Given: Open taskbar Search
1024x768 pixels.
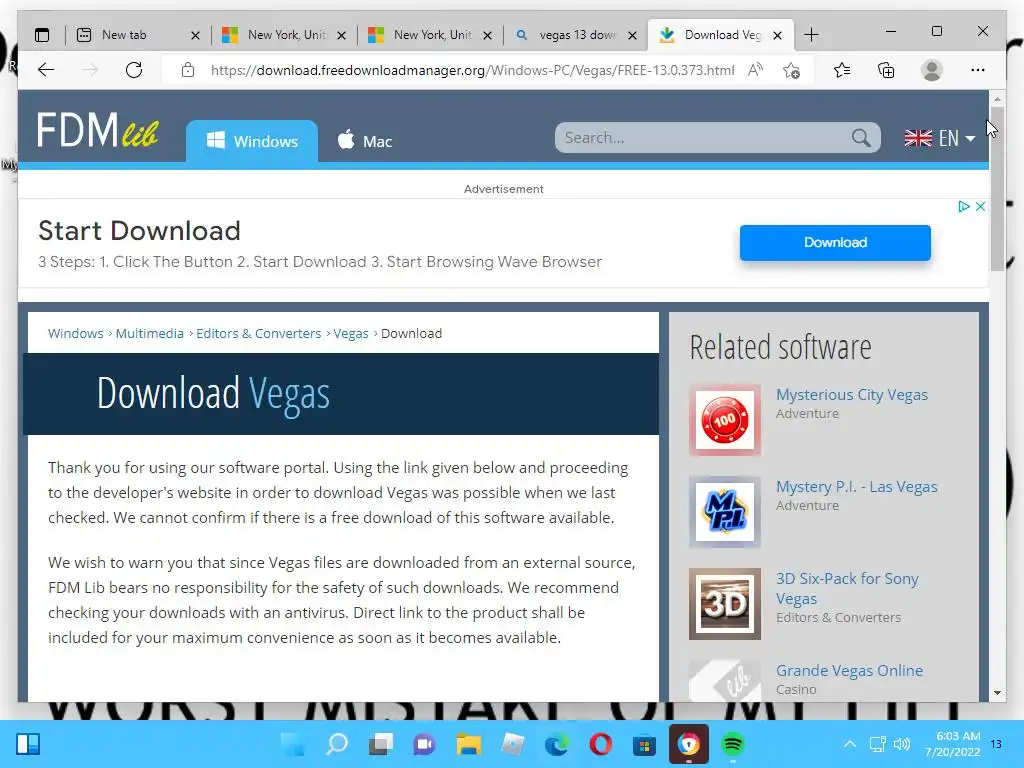Looking at the screenshot, I should pos(337,744).
